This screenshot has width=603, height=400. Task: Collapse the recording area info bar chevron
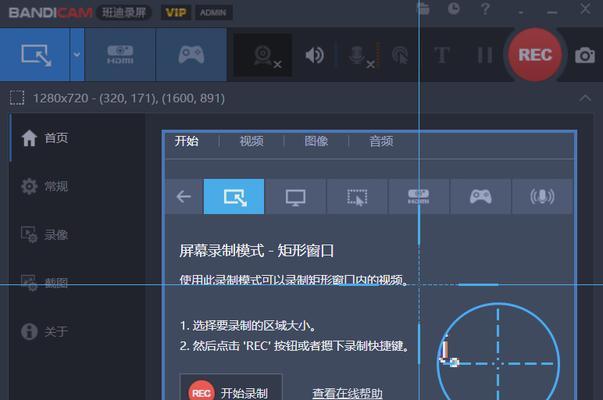[585, 98]
